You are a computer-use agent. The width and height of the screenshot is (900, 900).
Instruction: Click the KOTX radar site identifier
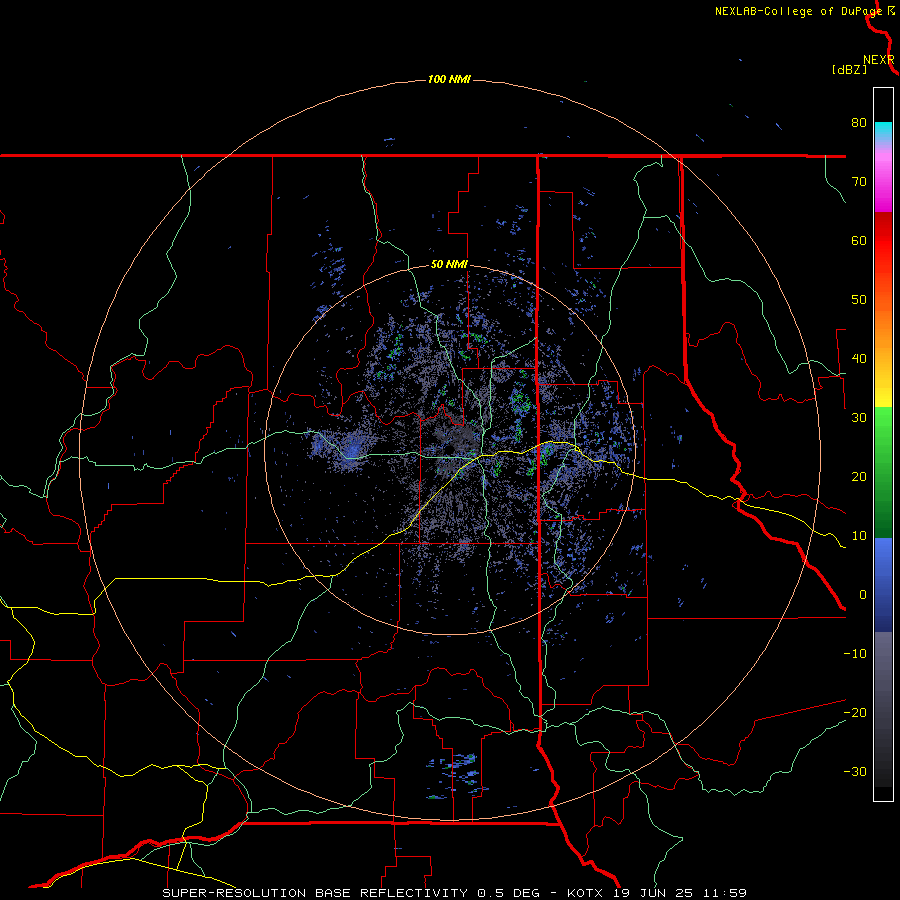point(585,893)
